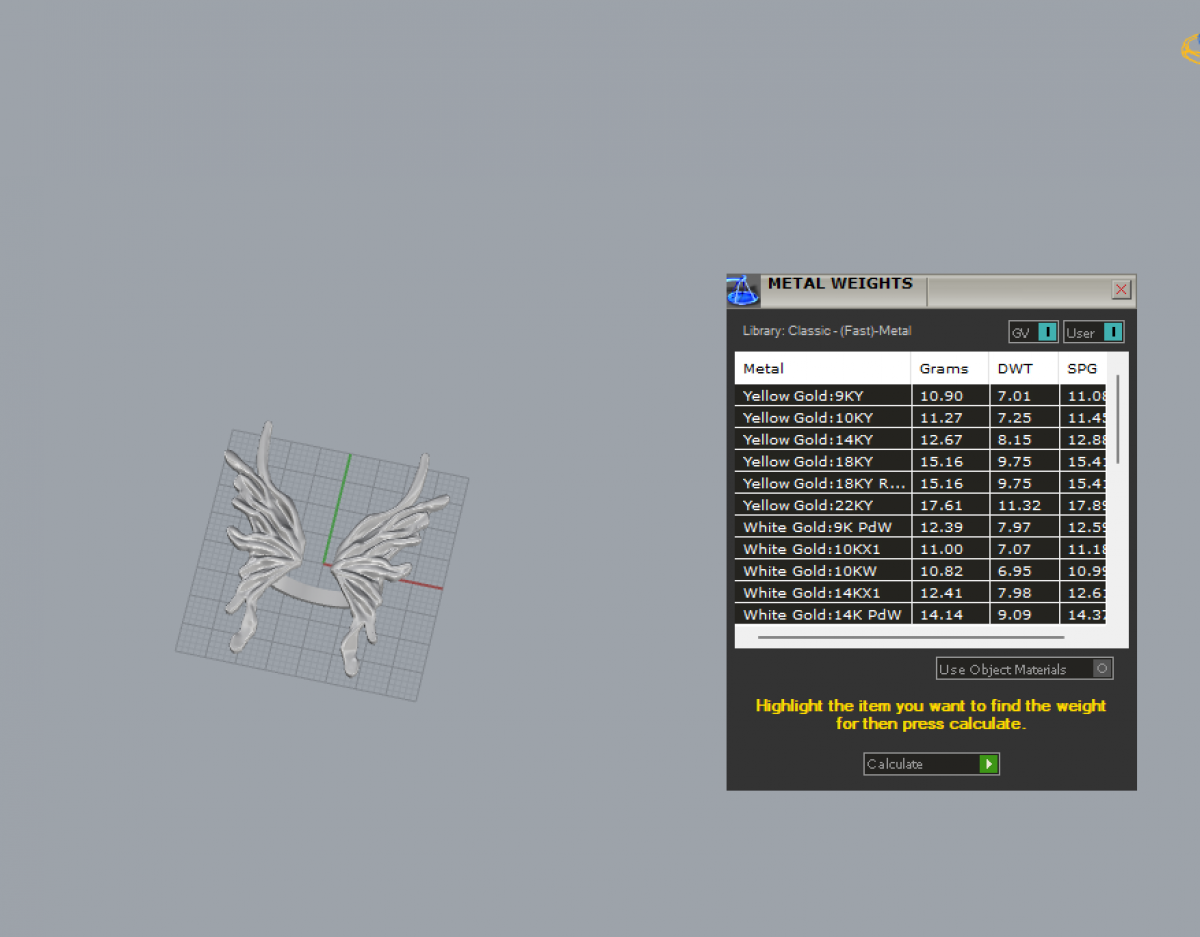
Task: Choose the White Gold:9K PdW row
Action: pyautogui.click(x=822, y=528)
